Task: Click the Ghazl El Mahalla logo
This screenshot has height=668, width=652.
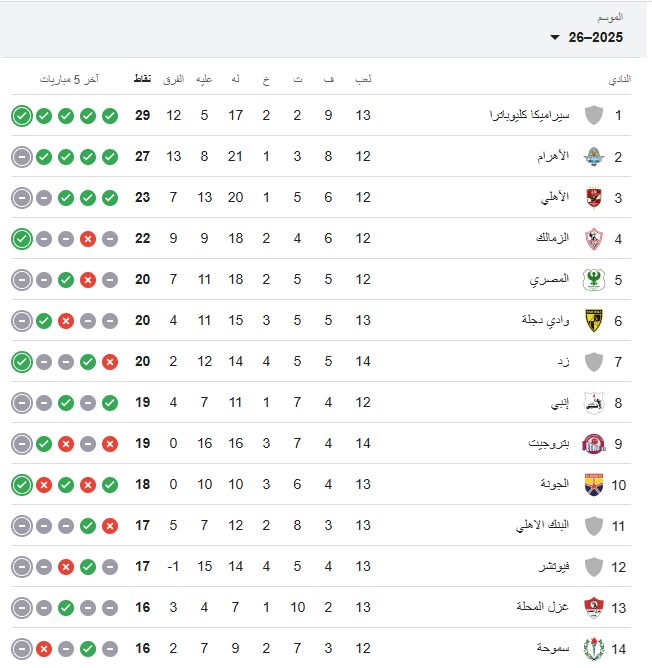Action: [594, 607]
